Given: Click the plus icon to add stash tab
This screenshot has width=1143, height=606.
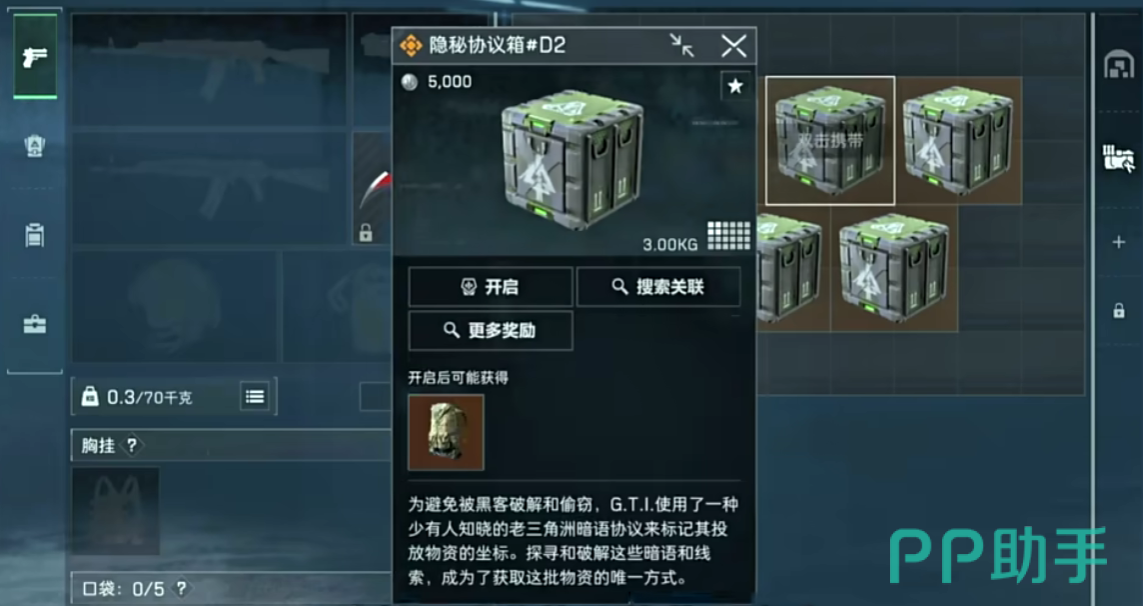Looking at the screenshot, I should 1119,242.
